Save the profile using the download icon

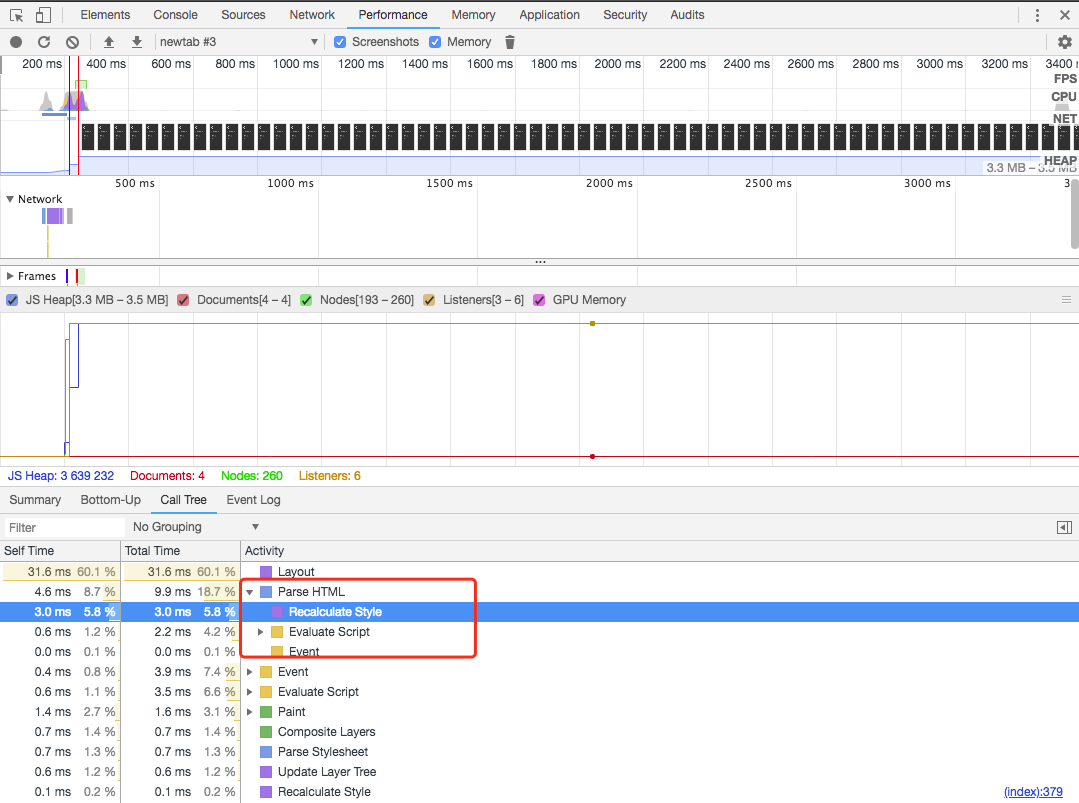pos(137,42)
